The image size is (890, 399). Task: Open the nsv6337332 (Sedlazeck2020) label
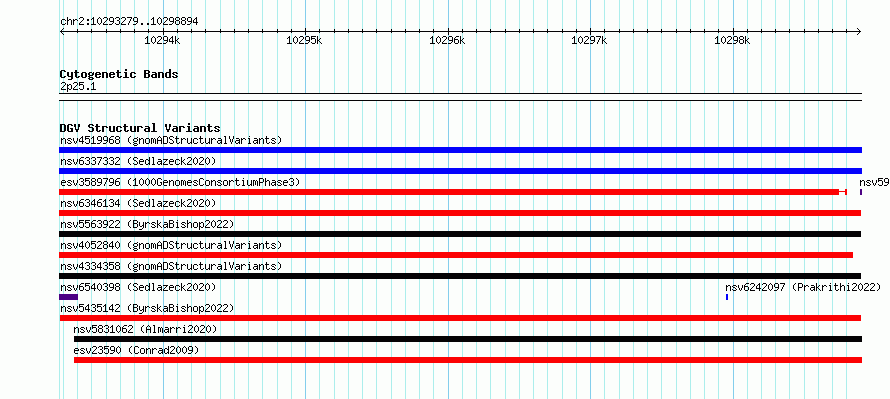(138, 161)
